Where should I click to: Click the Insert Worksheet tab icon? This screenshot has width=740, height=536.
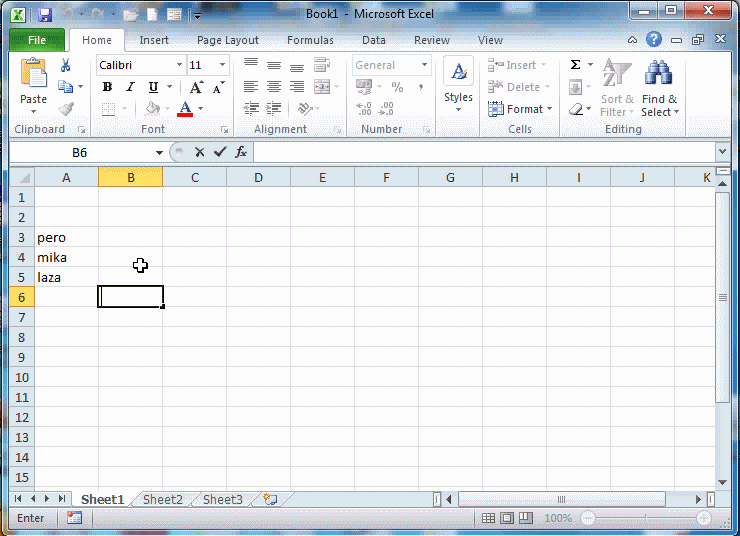(x=270, y=499)
